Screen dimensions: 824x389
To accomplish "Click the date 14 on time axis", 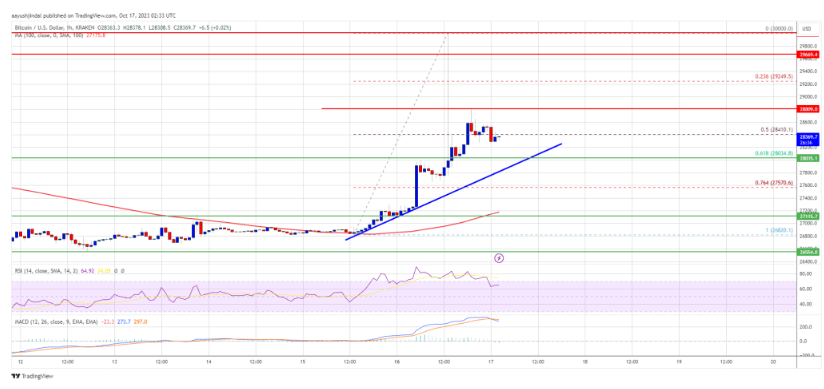I will (209, 362).
